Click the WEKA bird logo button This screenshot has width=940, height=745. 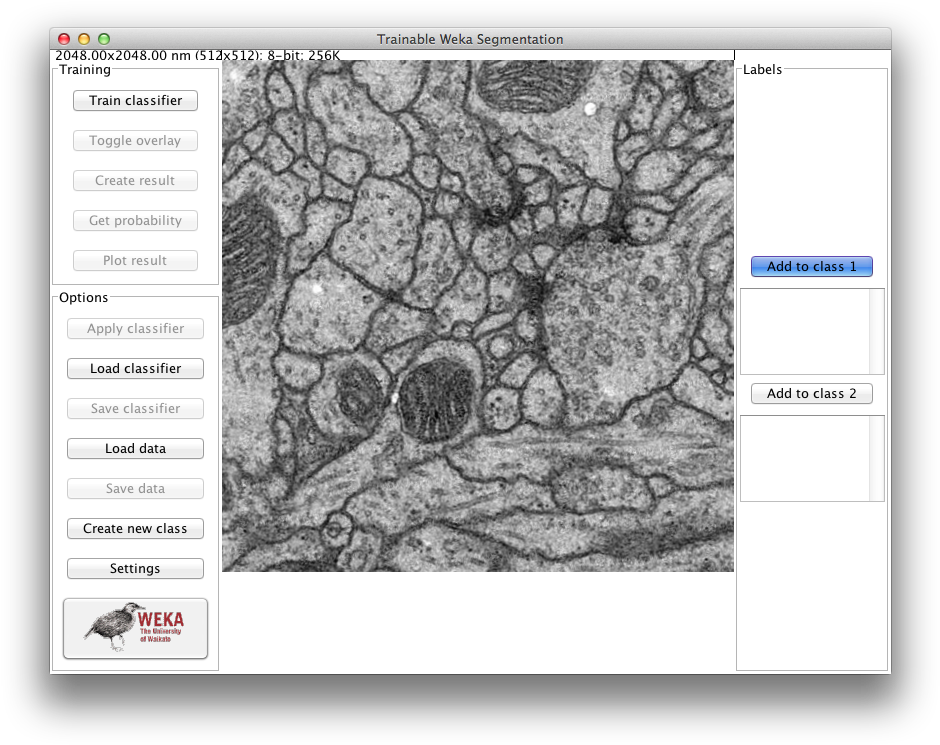click(x=135, y=628)
